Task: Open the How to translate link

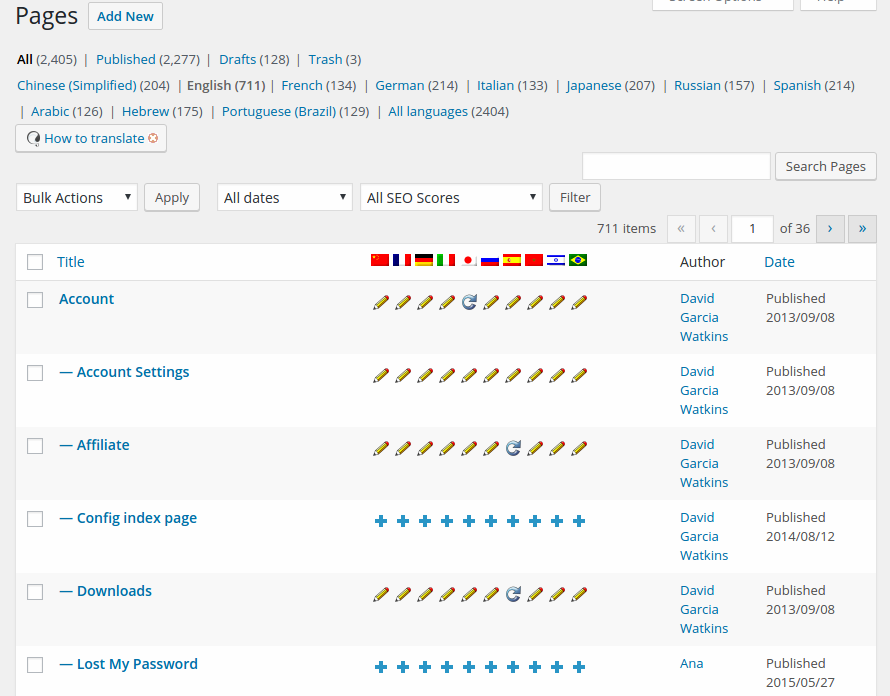Action: click(x=94, y=138)
